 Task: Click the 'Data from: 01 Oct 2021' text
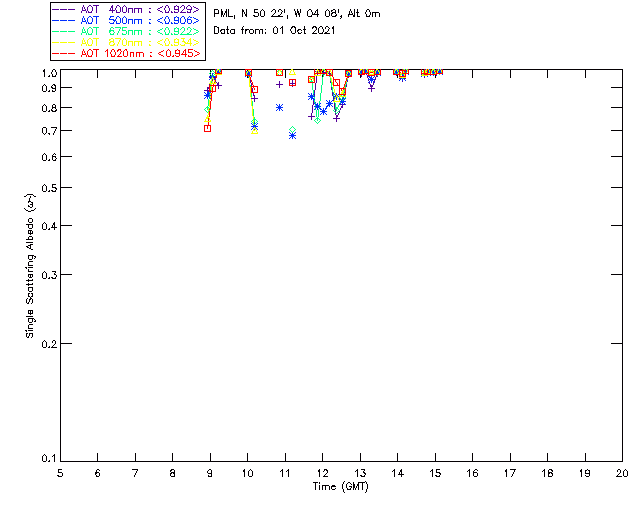[274, 31]
